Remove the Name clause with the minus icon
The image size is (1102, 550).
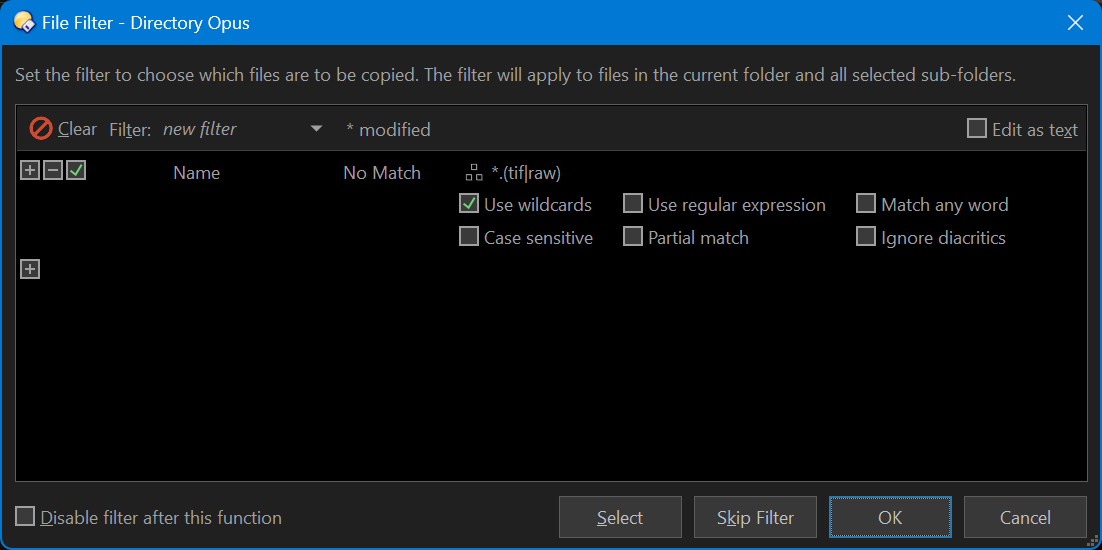click(53, 171)
